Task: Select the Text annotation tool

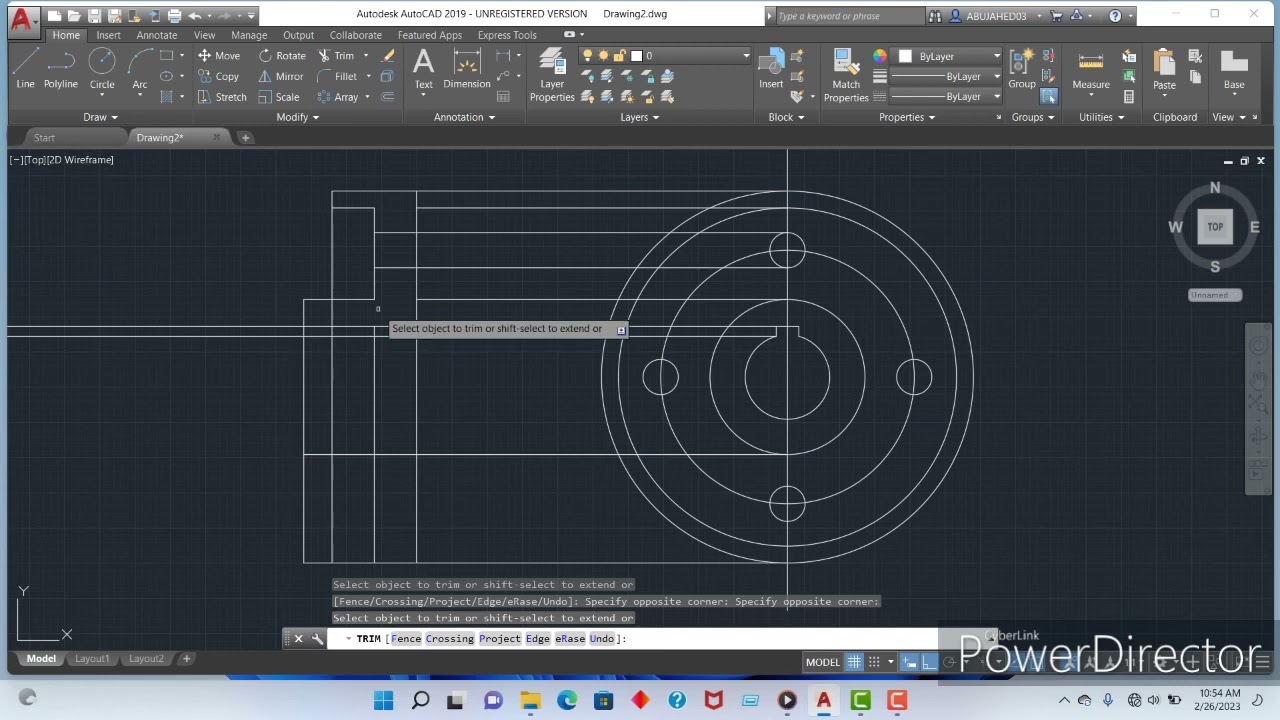Action: pos(424,68)
